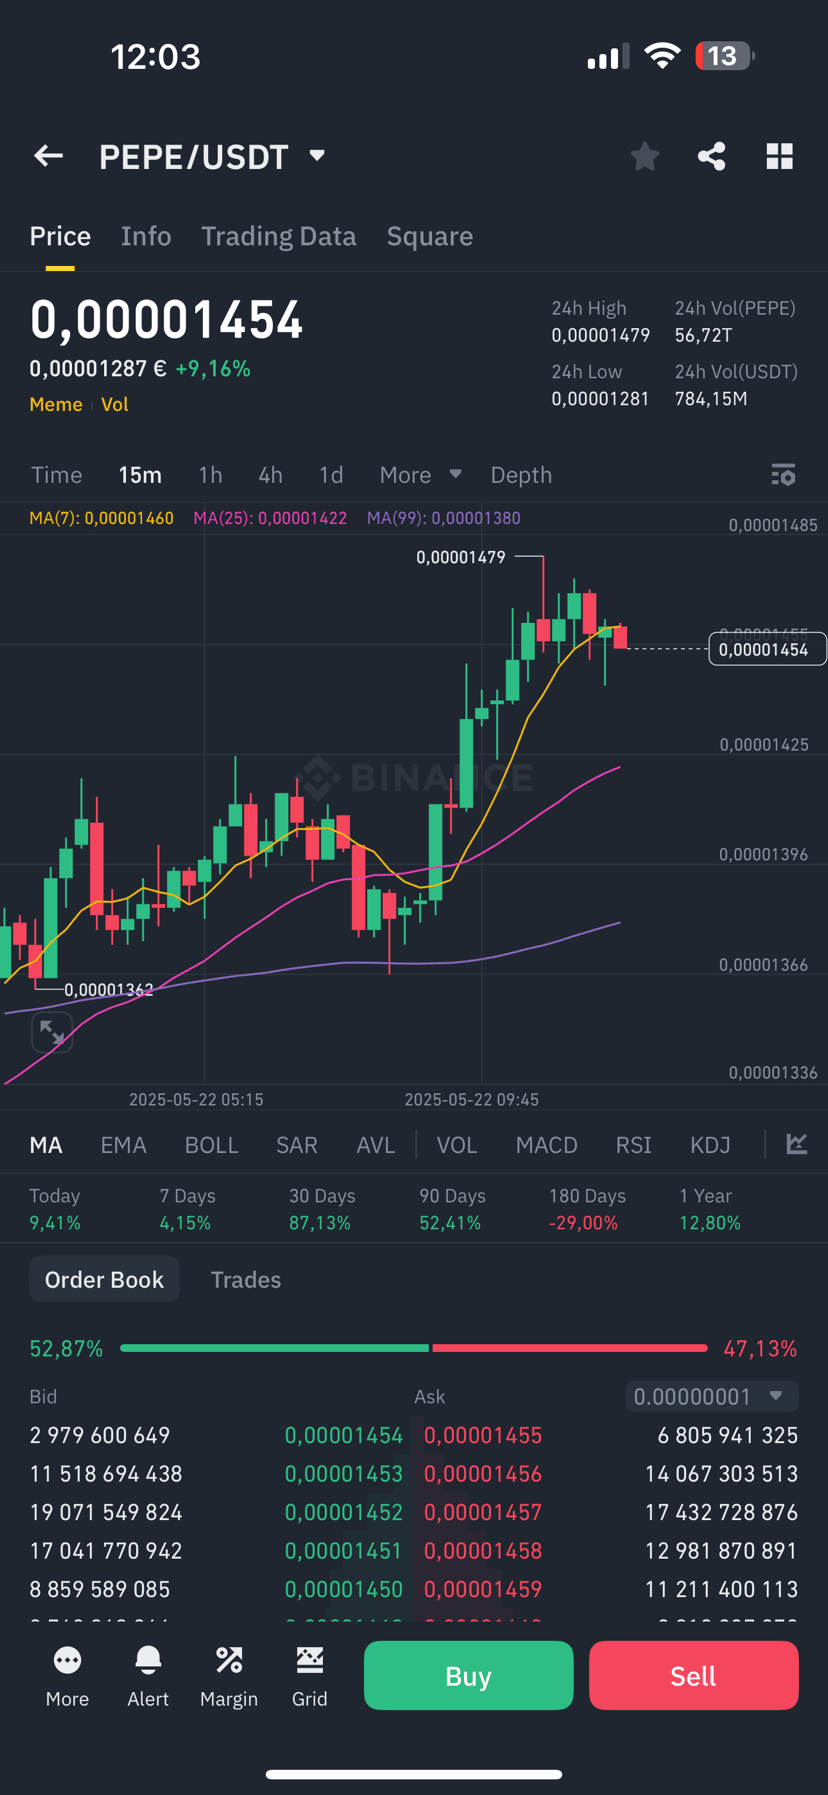Open the four-square grid menu icon

[780, 156]
